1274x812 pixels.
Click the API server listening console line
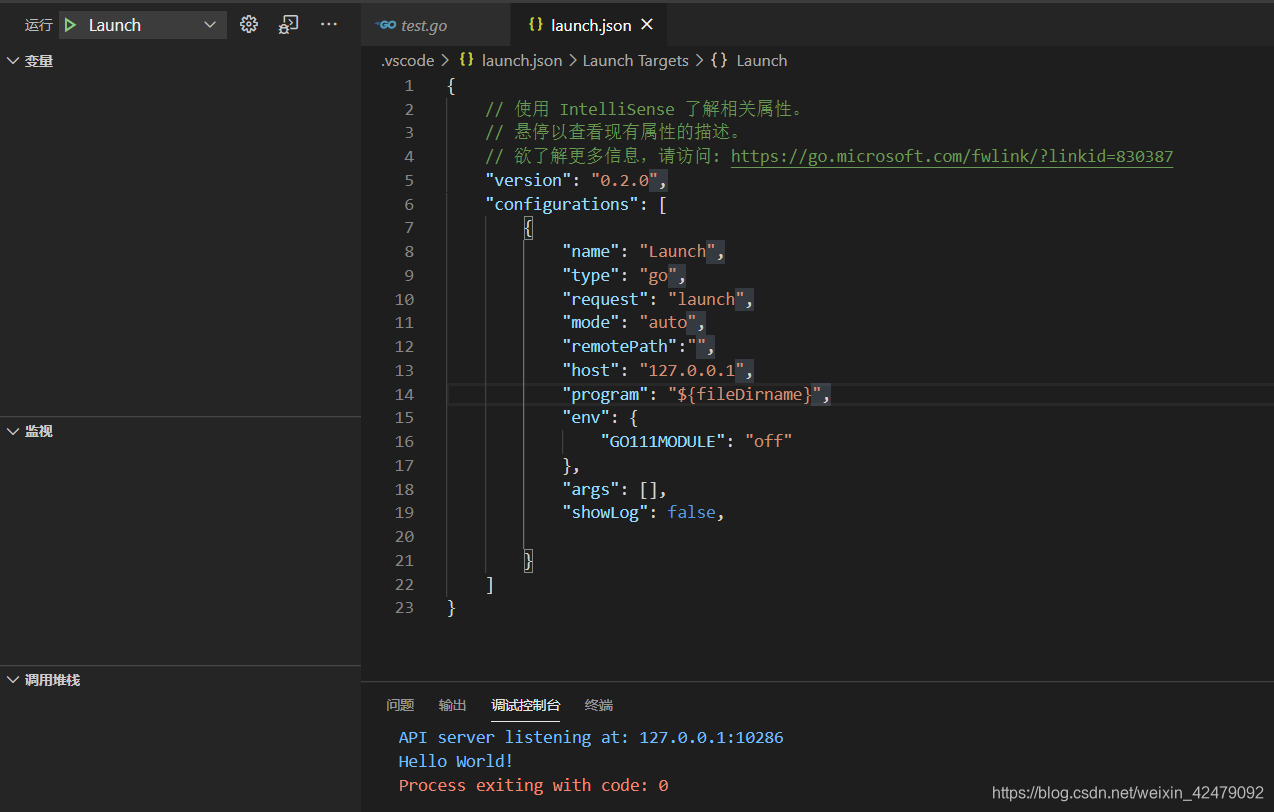[x=591, y=738]
